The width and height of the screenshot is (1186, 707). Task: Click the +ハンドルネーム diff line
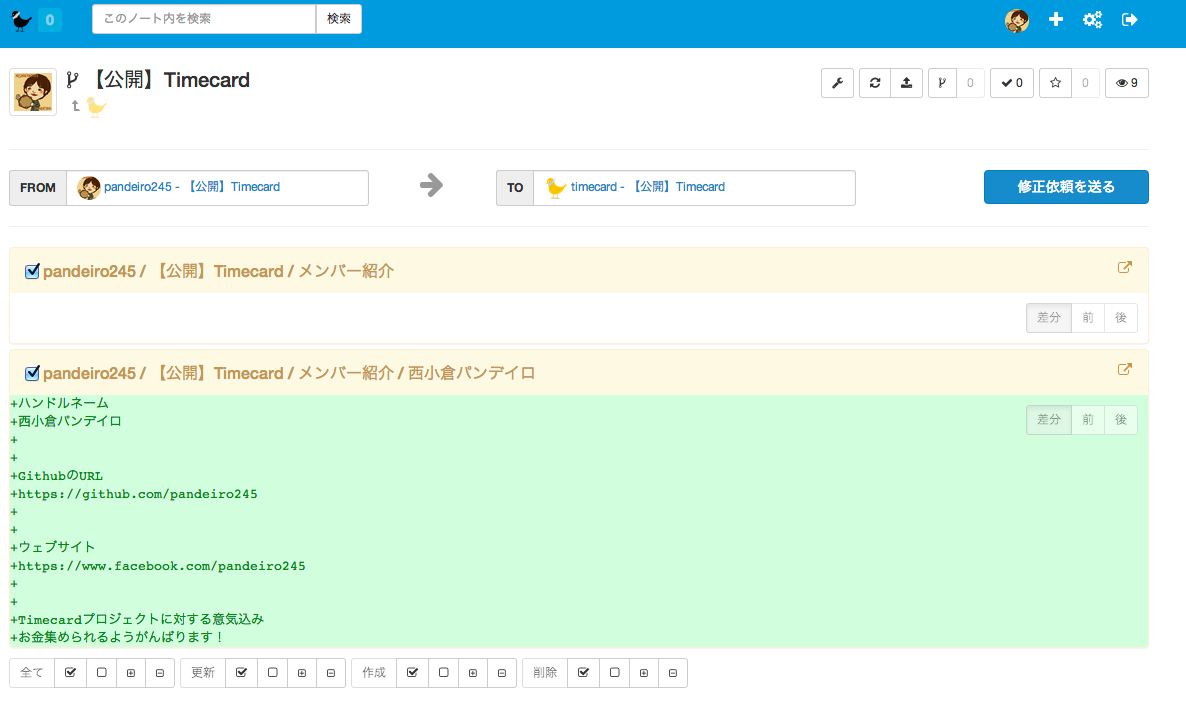pyautogui.click(x=60, y=403)
